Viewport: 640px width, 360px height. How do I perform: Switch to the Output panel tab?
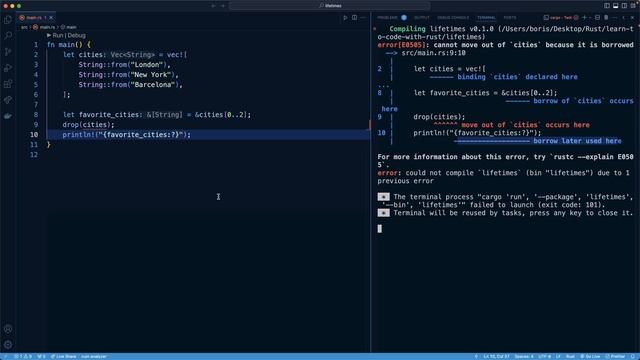422,18
